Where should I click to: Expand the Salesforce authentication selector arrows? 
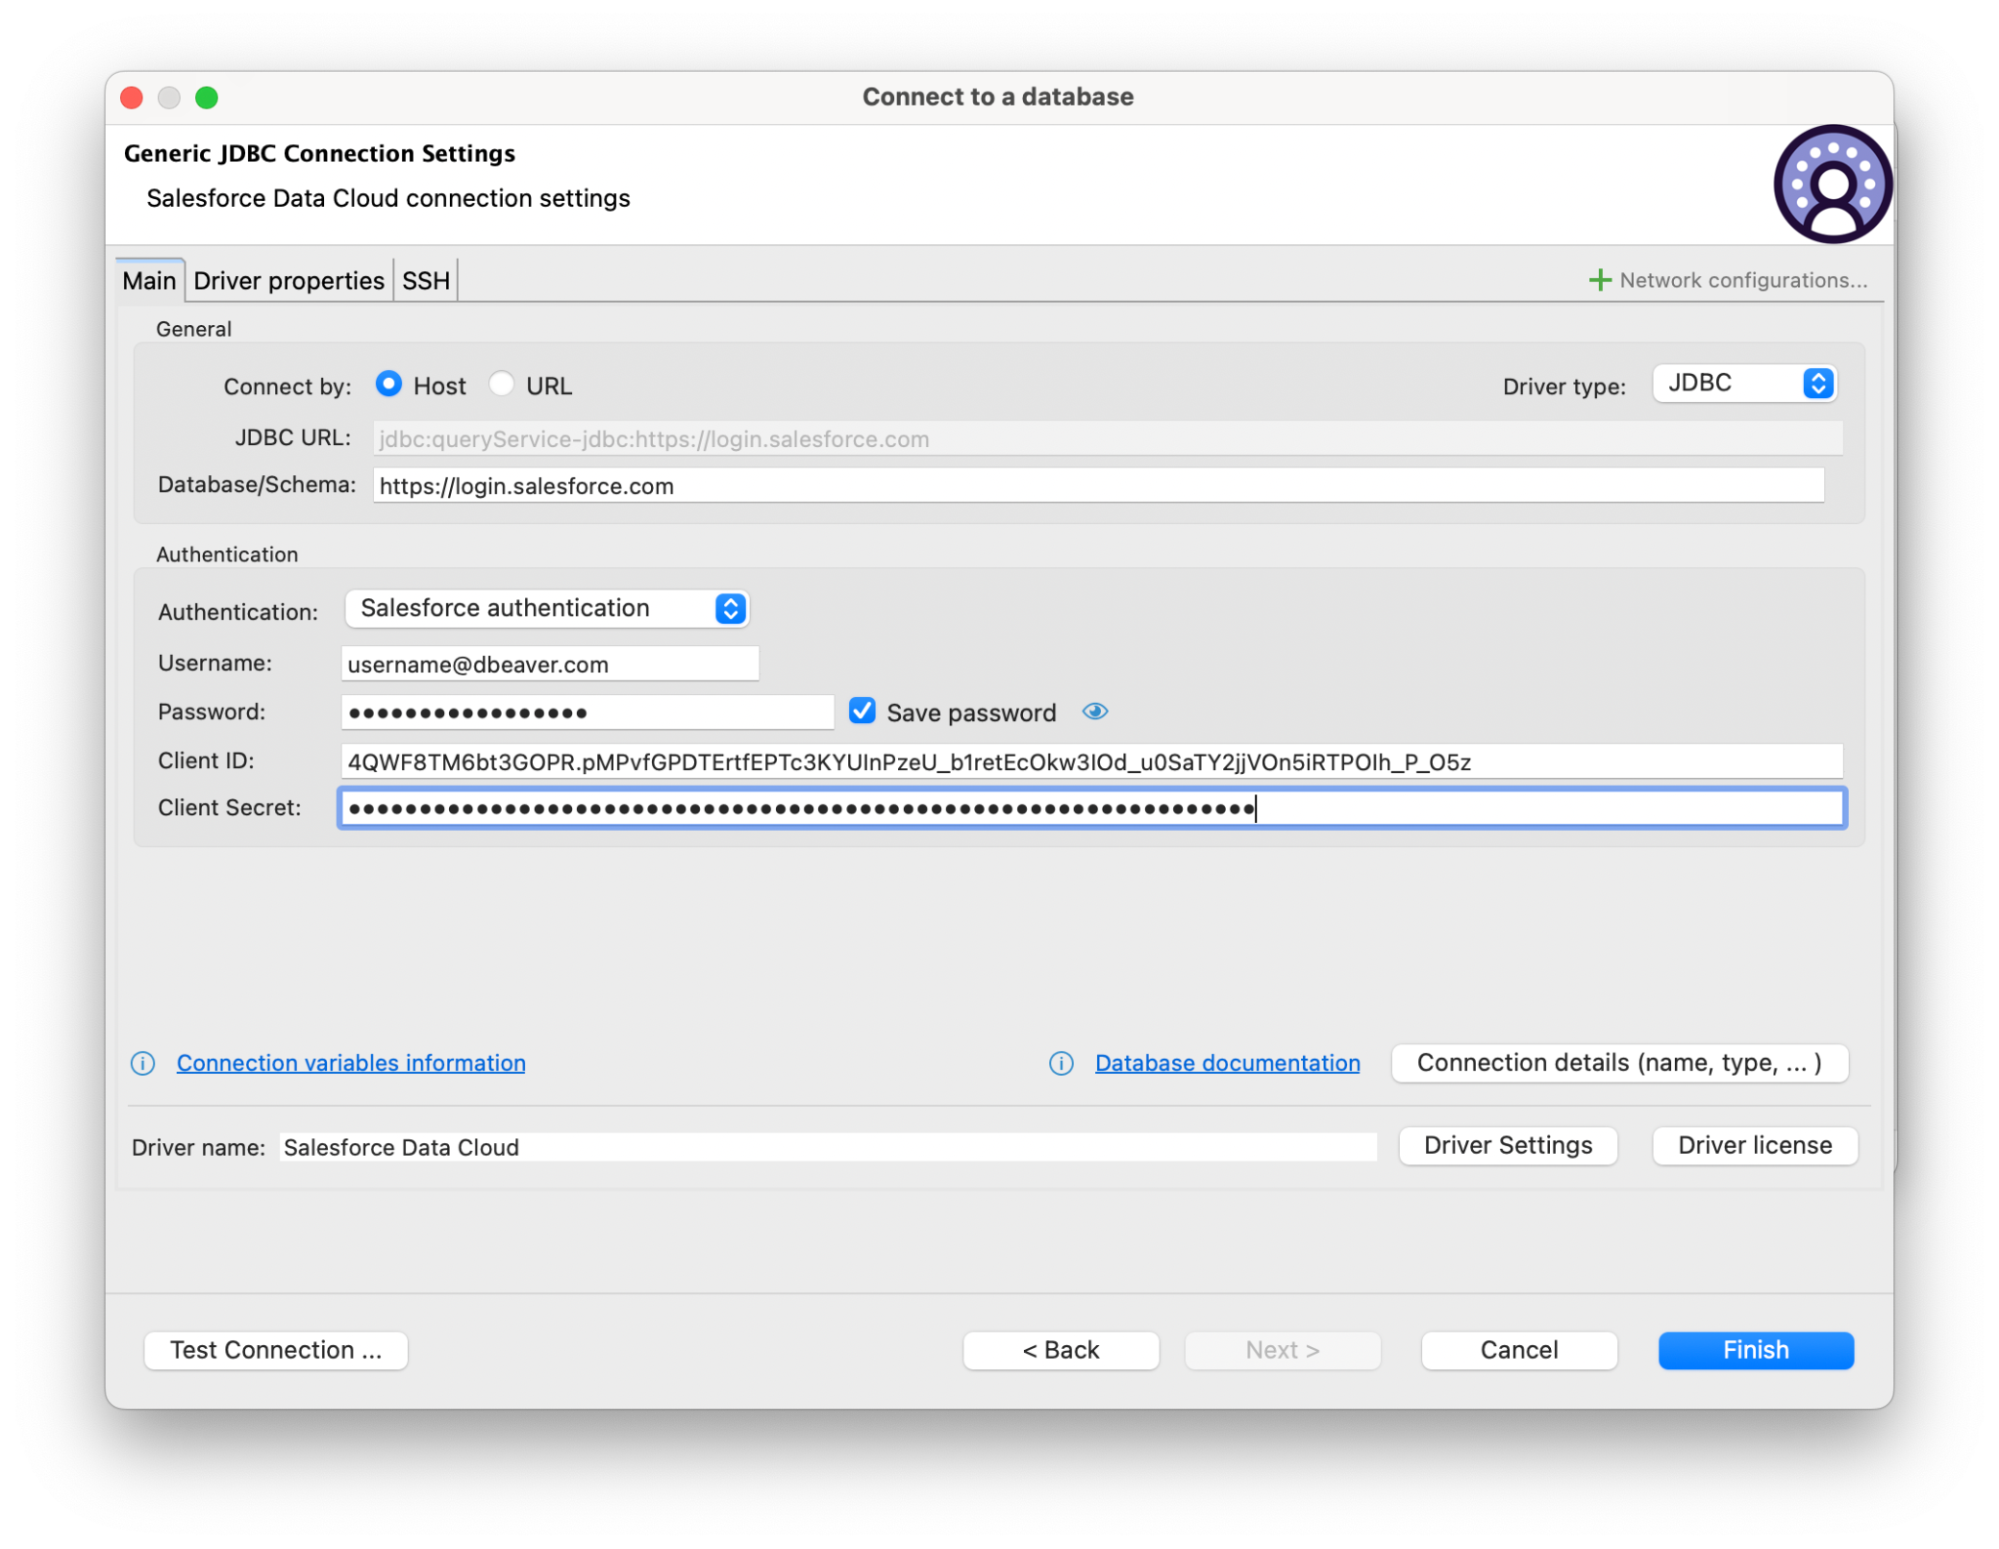729,608
